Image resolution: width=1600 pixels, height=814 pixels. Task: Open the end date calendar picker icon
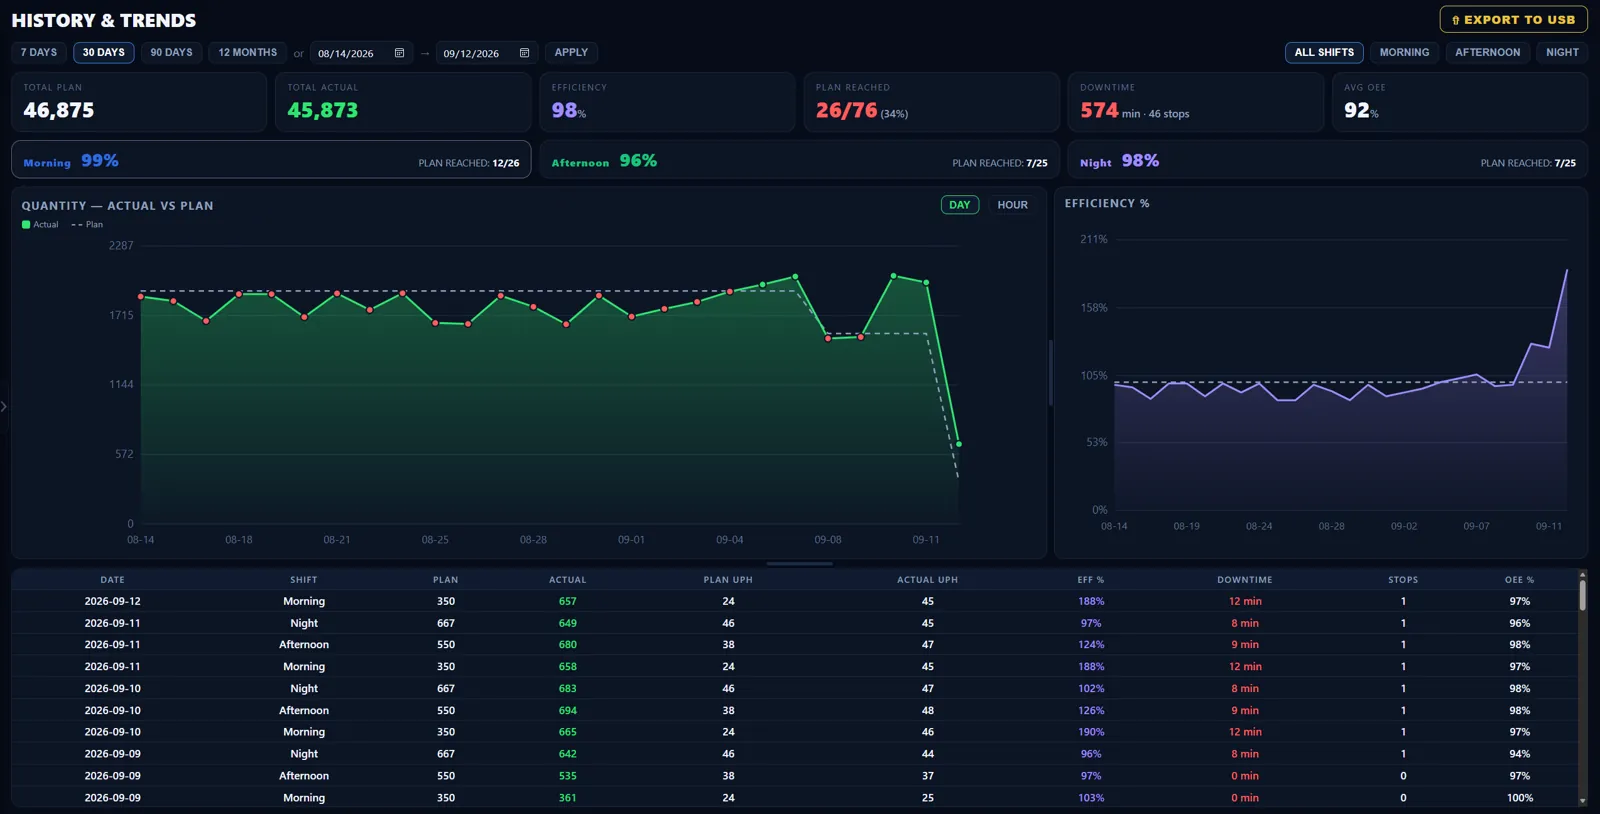click(524, 53)
